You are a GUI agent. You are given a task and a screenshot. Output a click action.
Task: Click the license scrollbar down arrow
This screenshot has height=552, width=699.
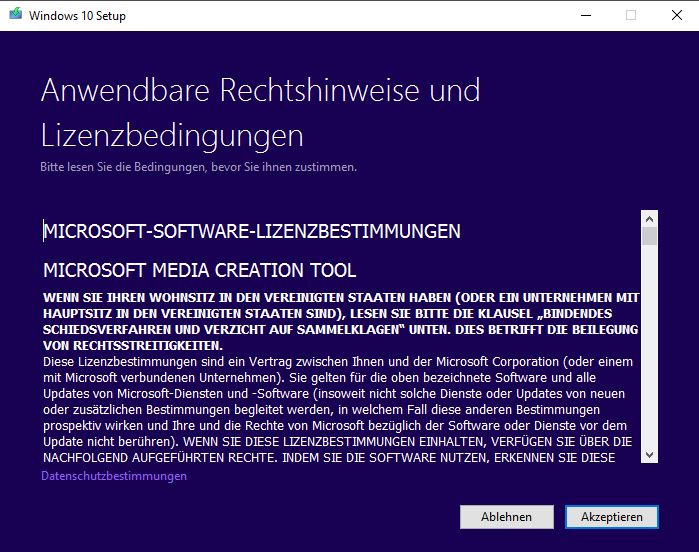point(649,455)
